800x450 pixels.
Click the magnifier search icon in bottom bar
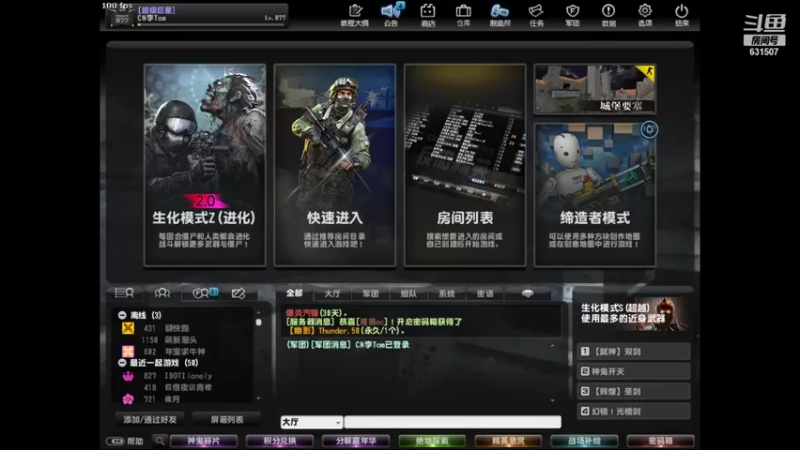click(x=160, y=440)
